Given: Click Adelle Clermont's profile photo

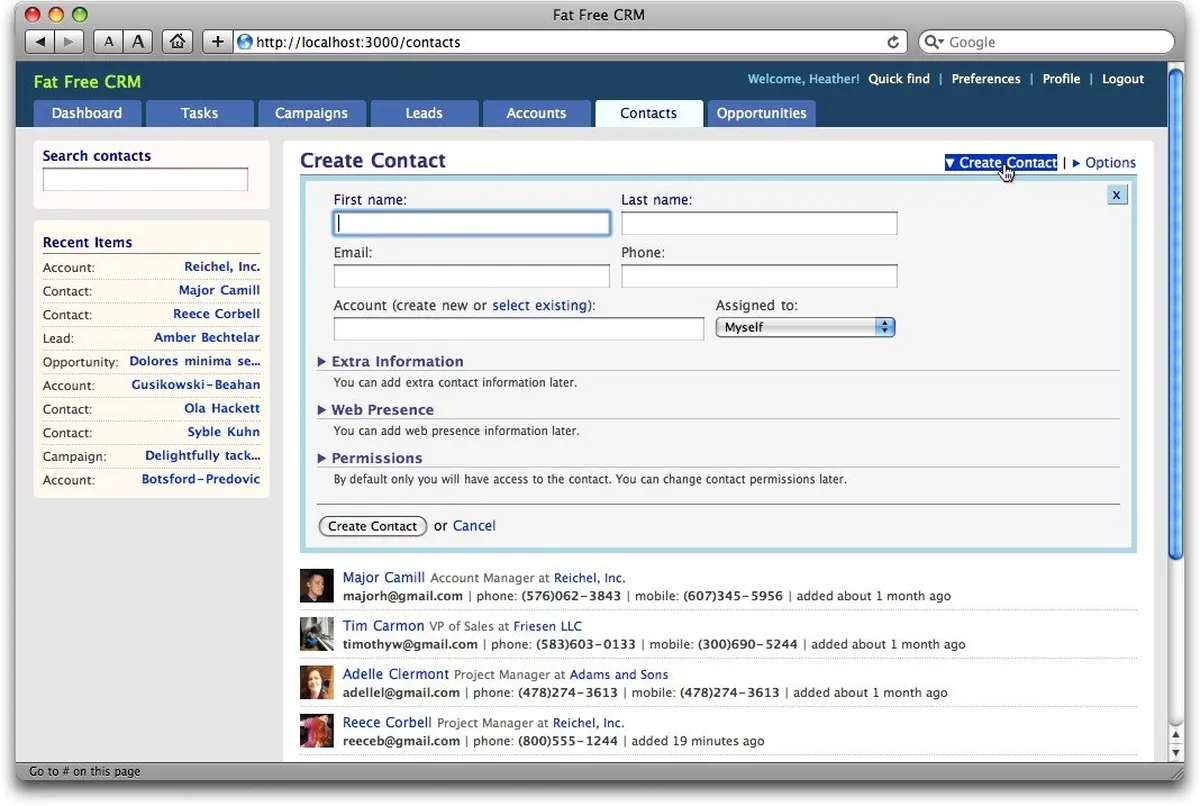Looking at the screenshot, I should [316, 683].
